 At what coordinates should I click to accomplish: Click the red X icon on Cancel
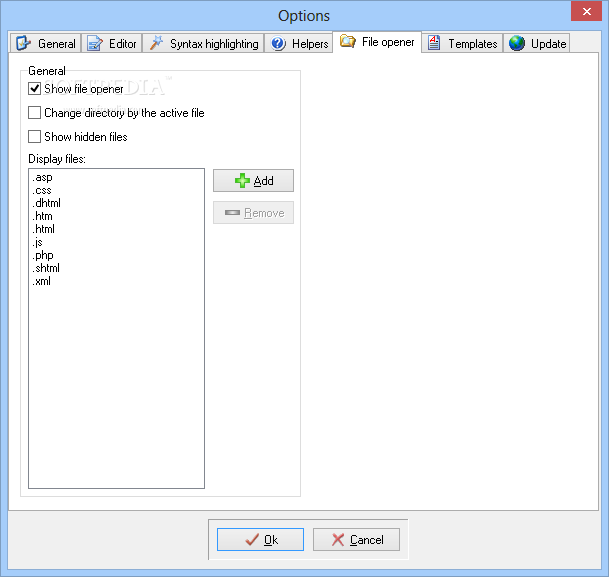338,539
